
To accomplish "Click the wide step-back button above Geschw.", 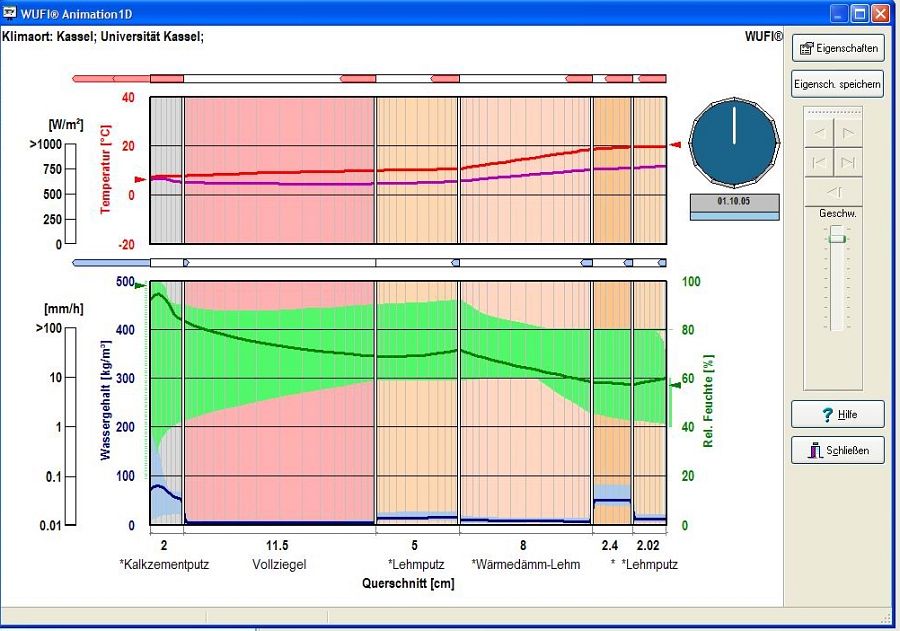I will [x=834, y=192].
